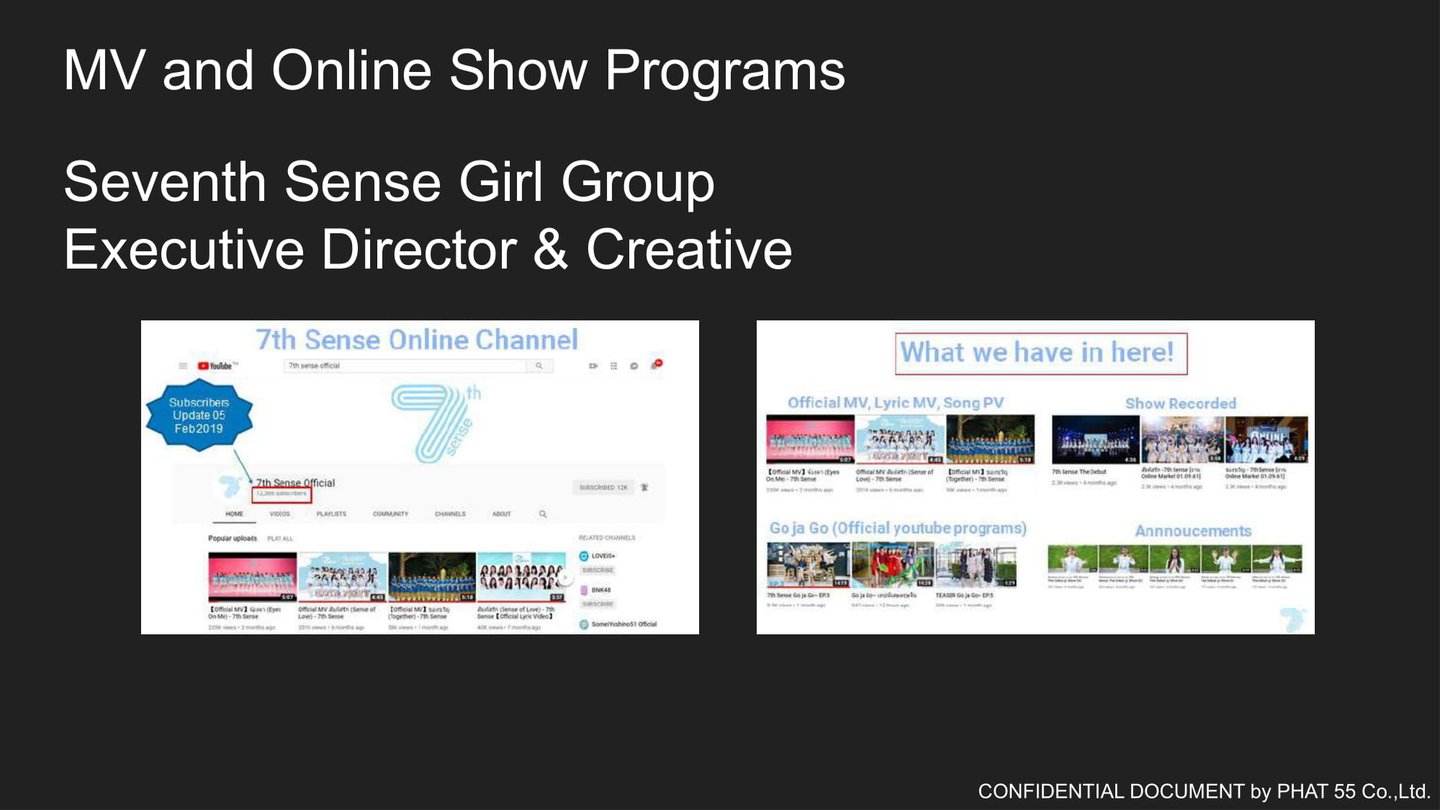Open the messages chat bubble icon
1440x810 pixels.
pos(634,366)
